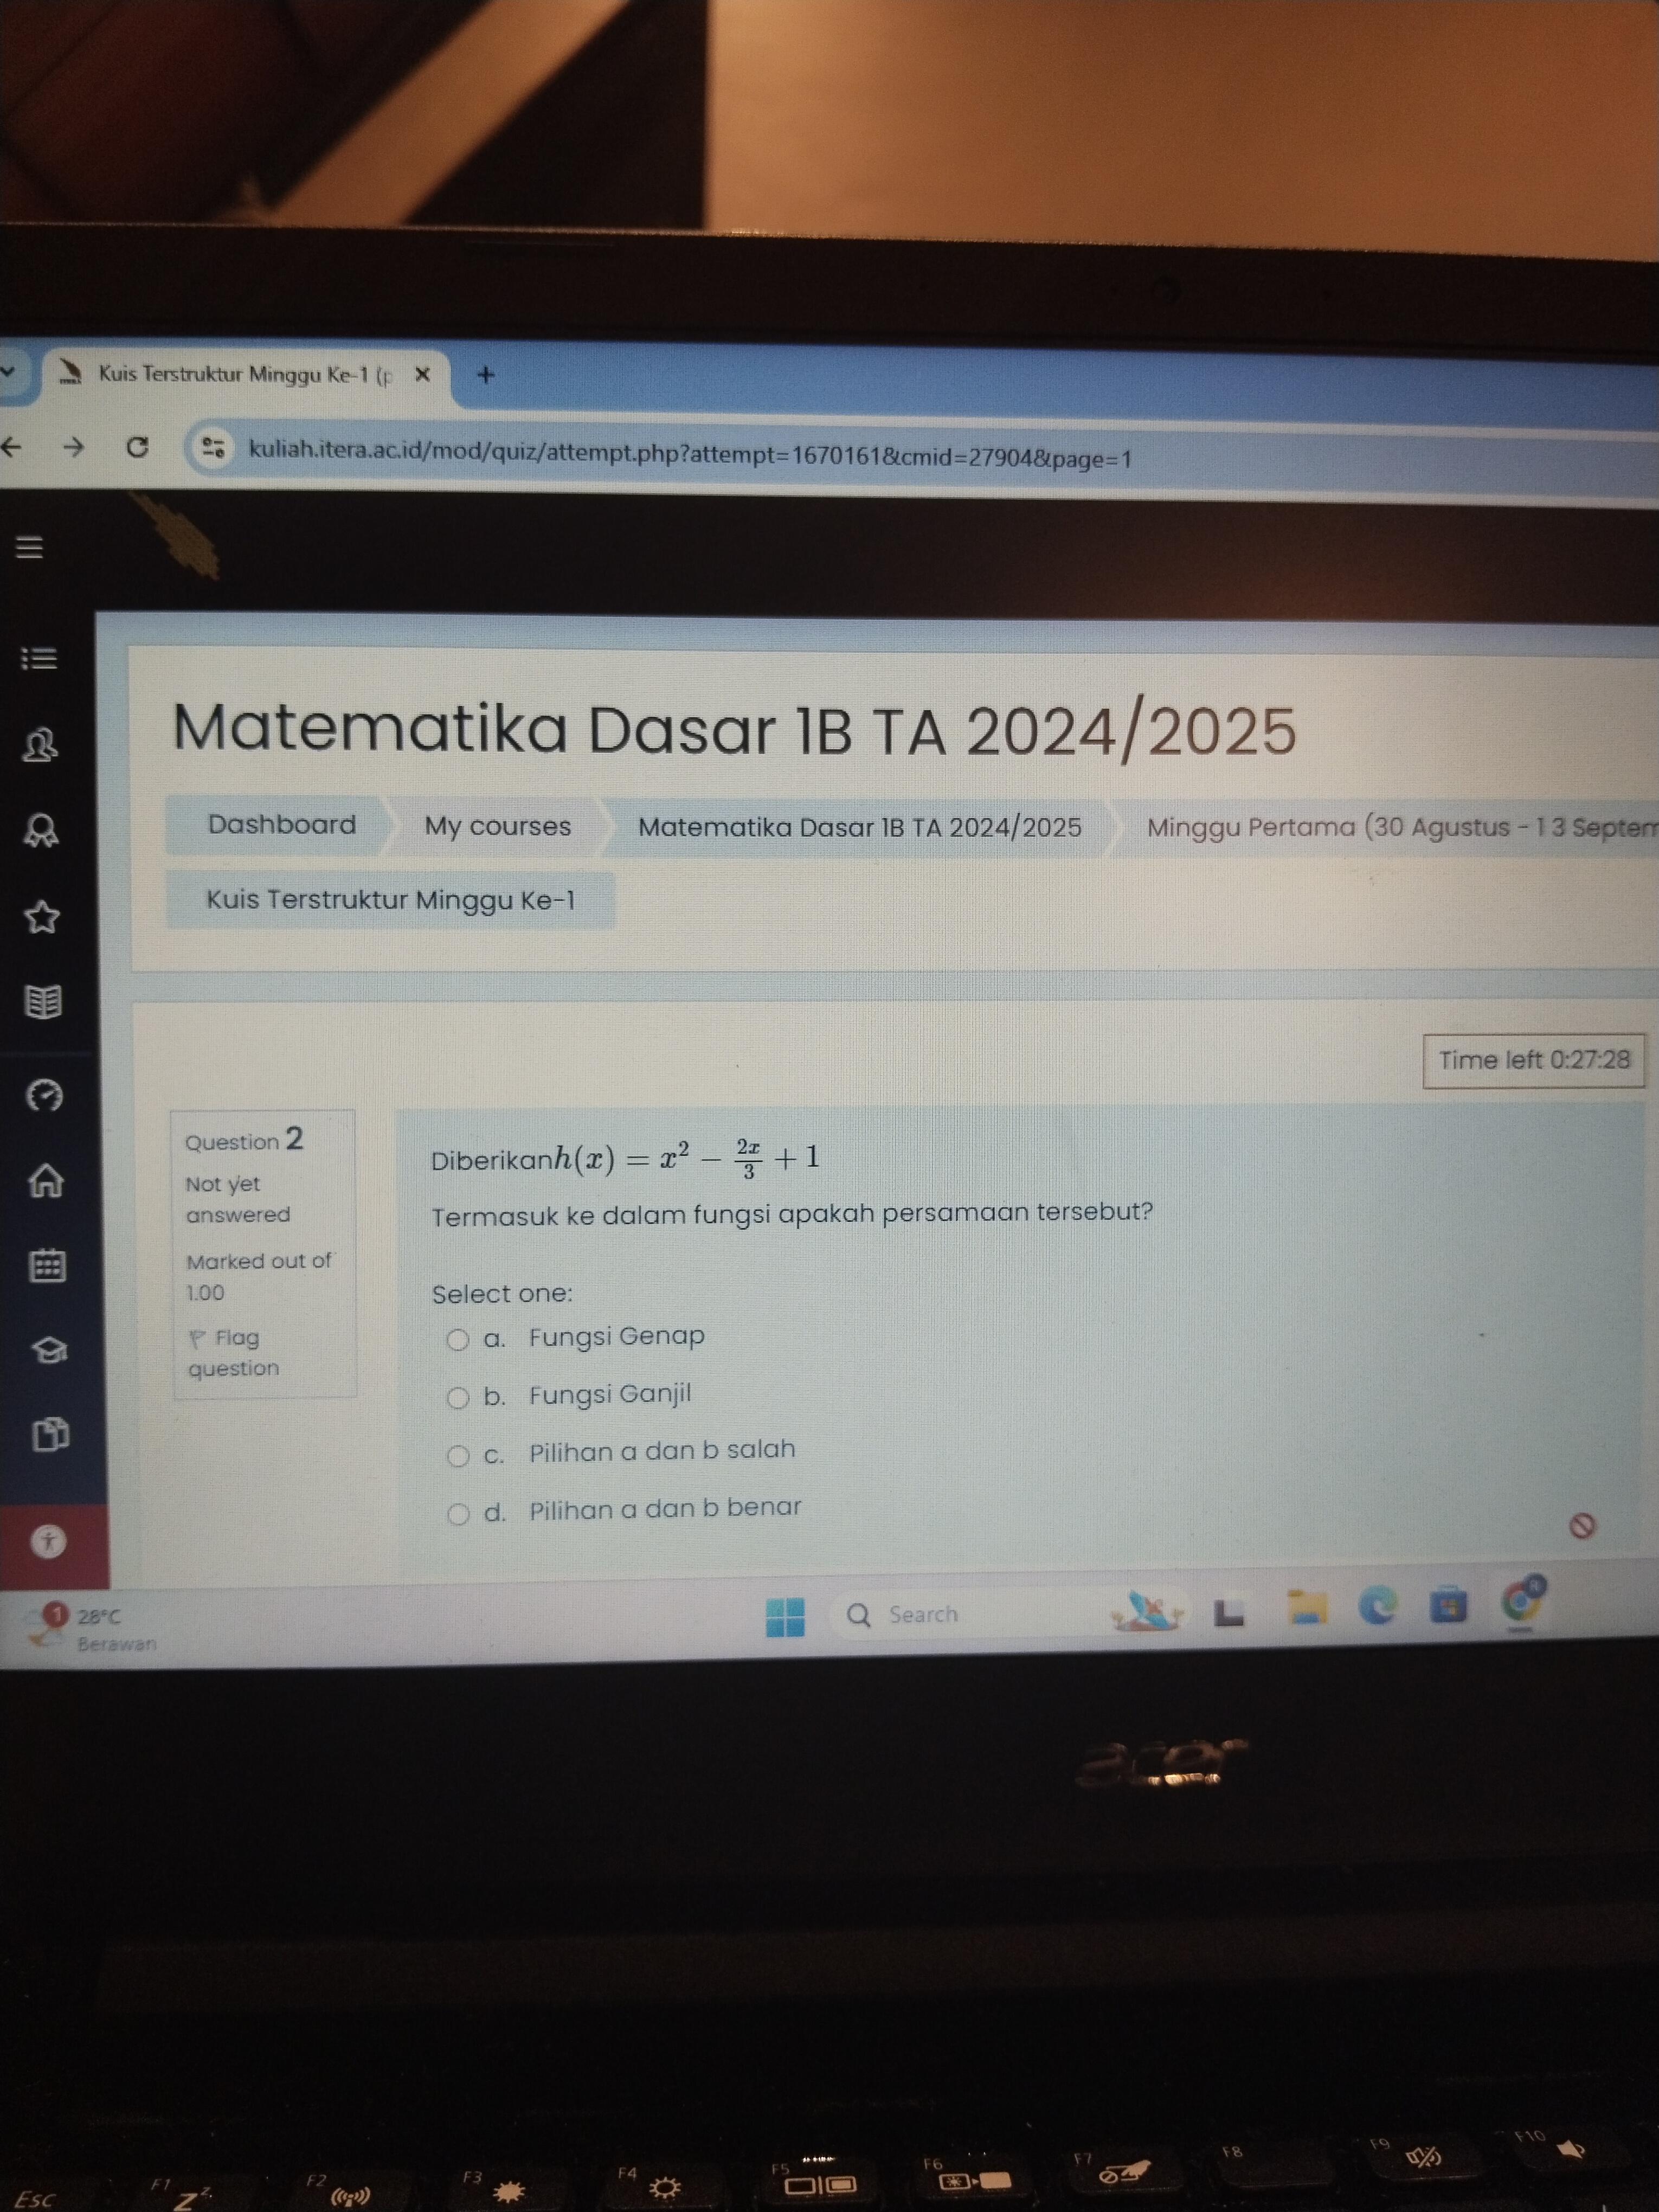Open the calendar sidebar icon
This screenshot has height=2212, width=1659.
[47, 1266]
